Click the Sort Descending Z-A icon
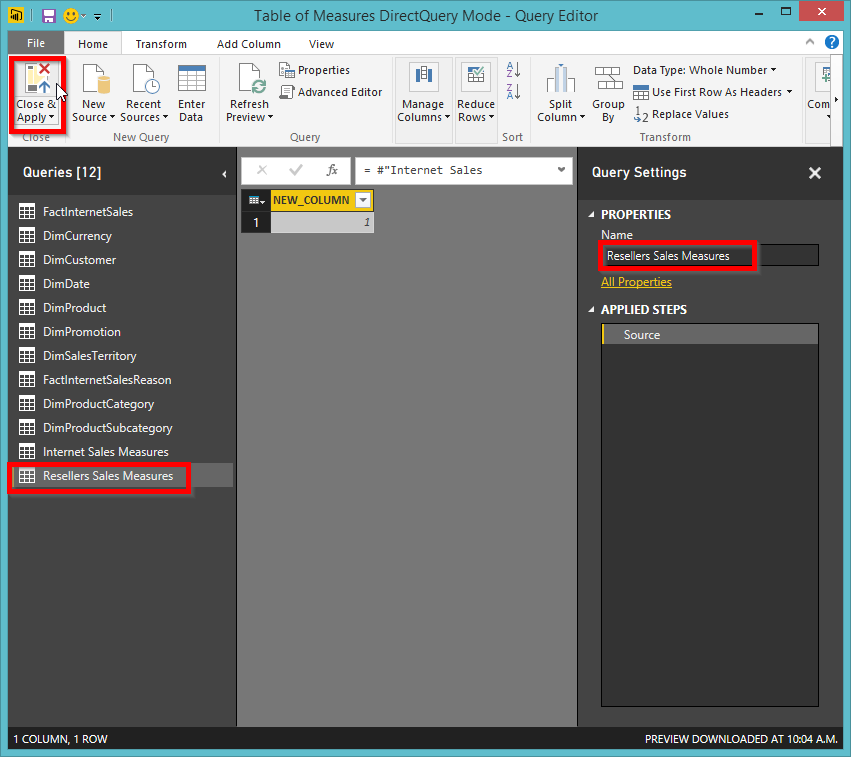851x757 pixels. pyautogui.click(x=513, y=91)
